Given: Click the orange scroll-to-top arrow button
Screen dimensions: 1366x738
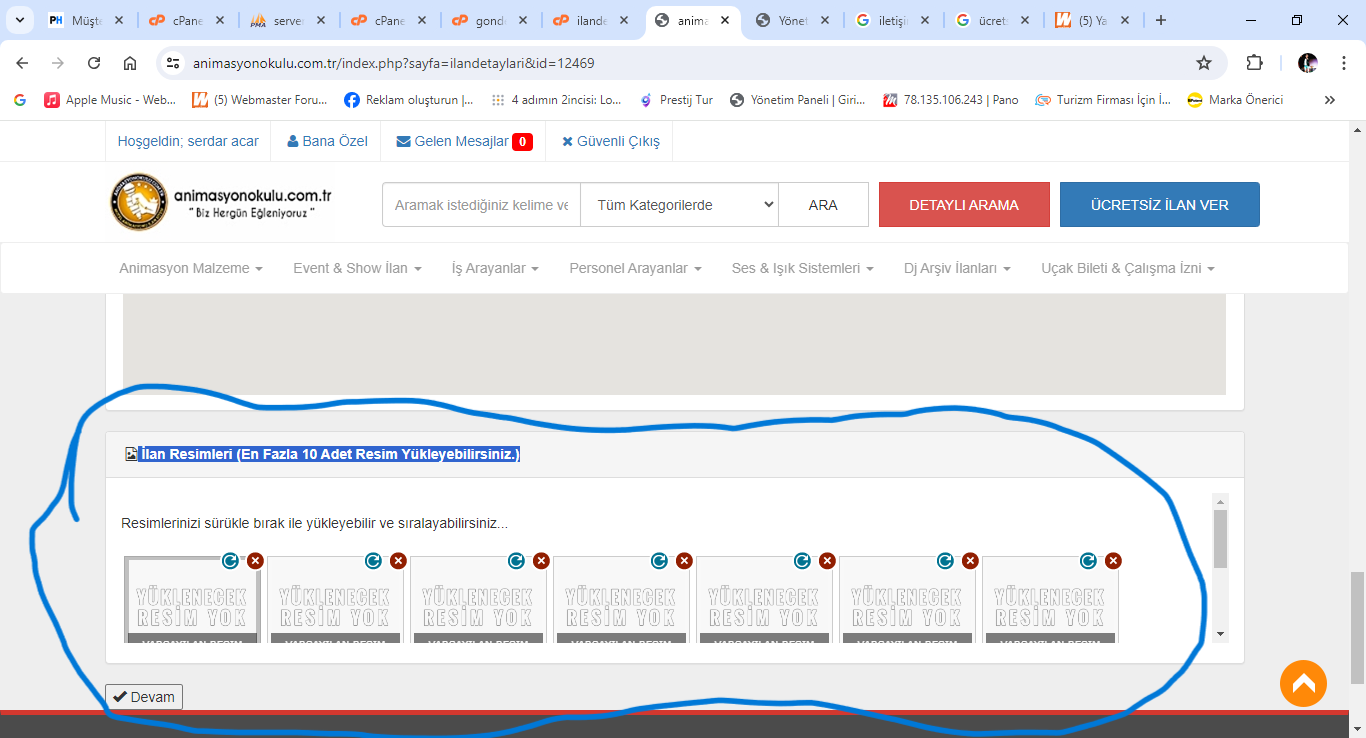Looking at the screenshot, I should [1303, 684].
